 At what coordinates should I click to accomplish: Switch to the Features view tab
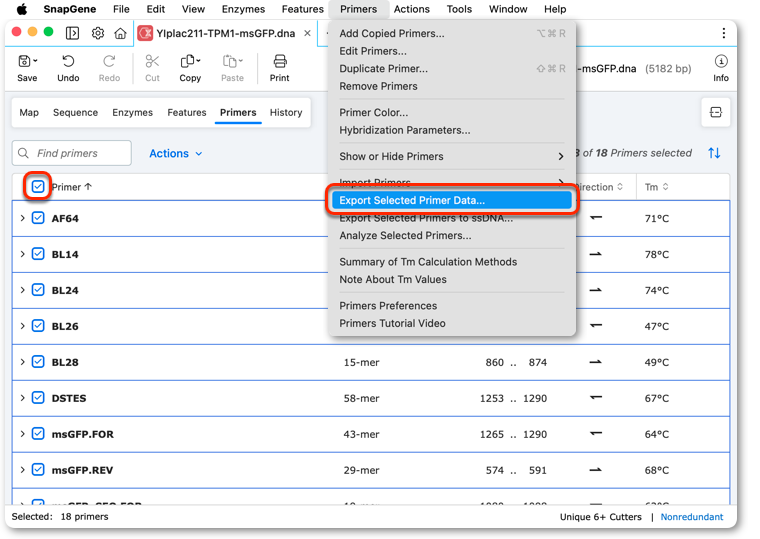[187, 112]
